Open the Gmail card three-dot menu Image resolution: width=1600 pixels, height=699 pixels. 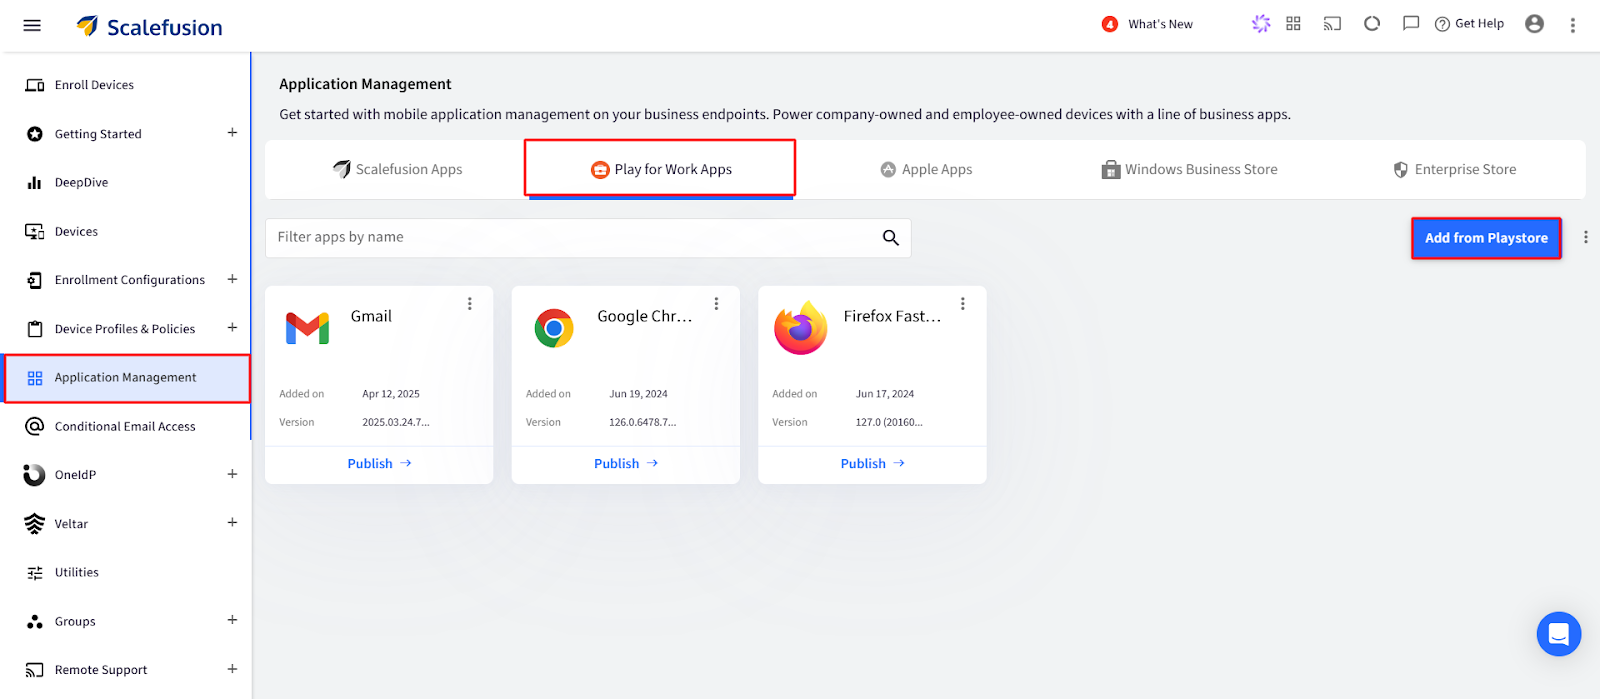[x=469, y=304]
